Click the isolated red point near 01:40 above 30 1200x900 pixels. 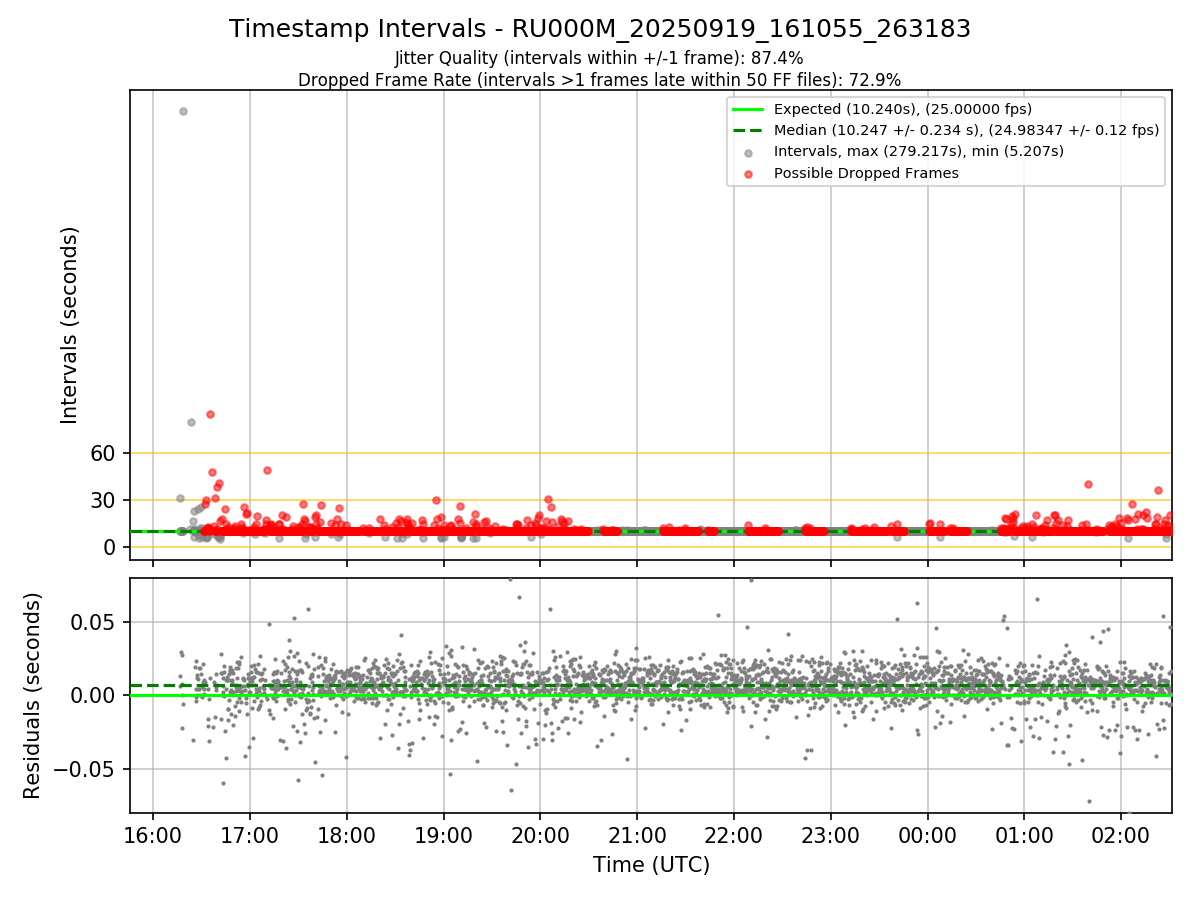coord(1088,484)
